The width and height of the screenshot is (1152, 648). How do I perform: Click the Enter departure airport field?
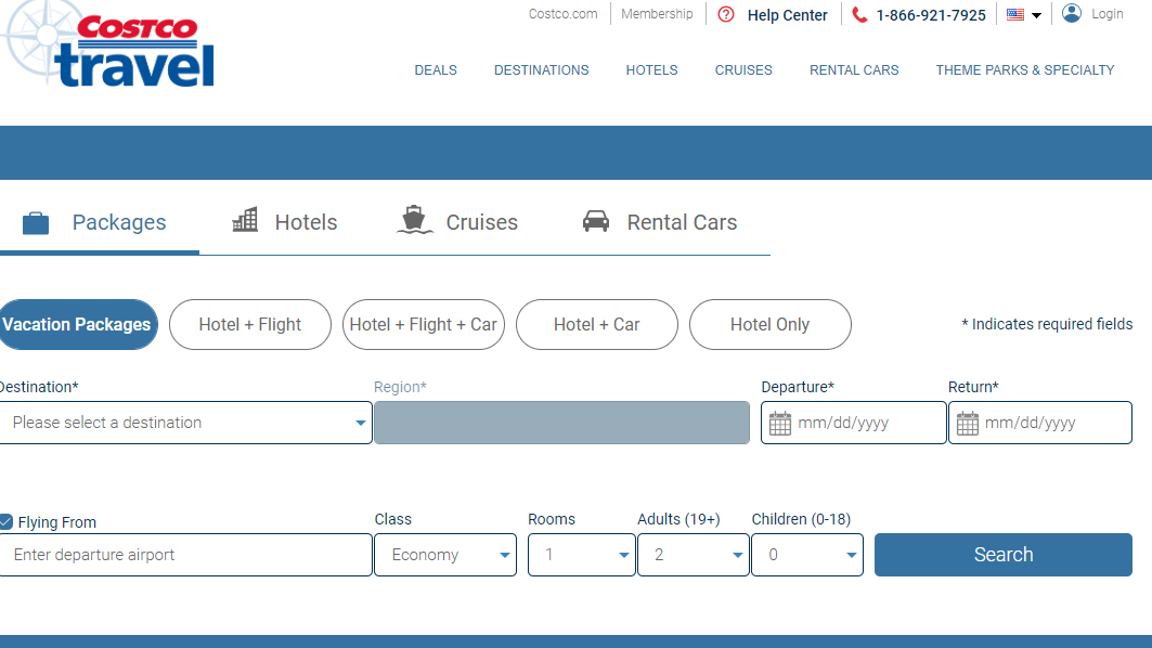point(186,555)
